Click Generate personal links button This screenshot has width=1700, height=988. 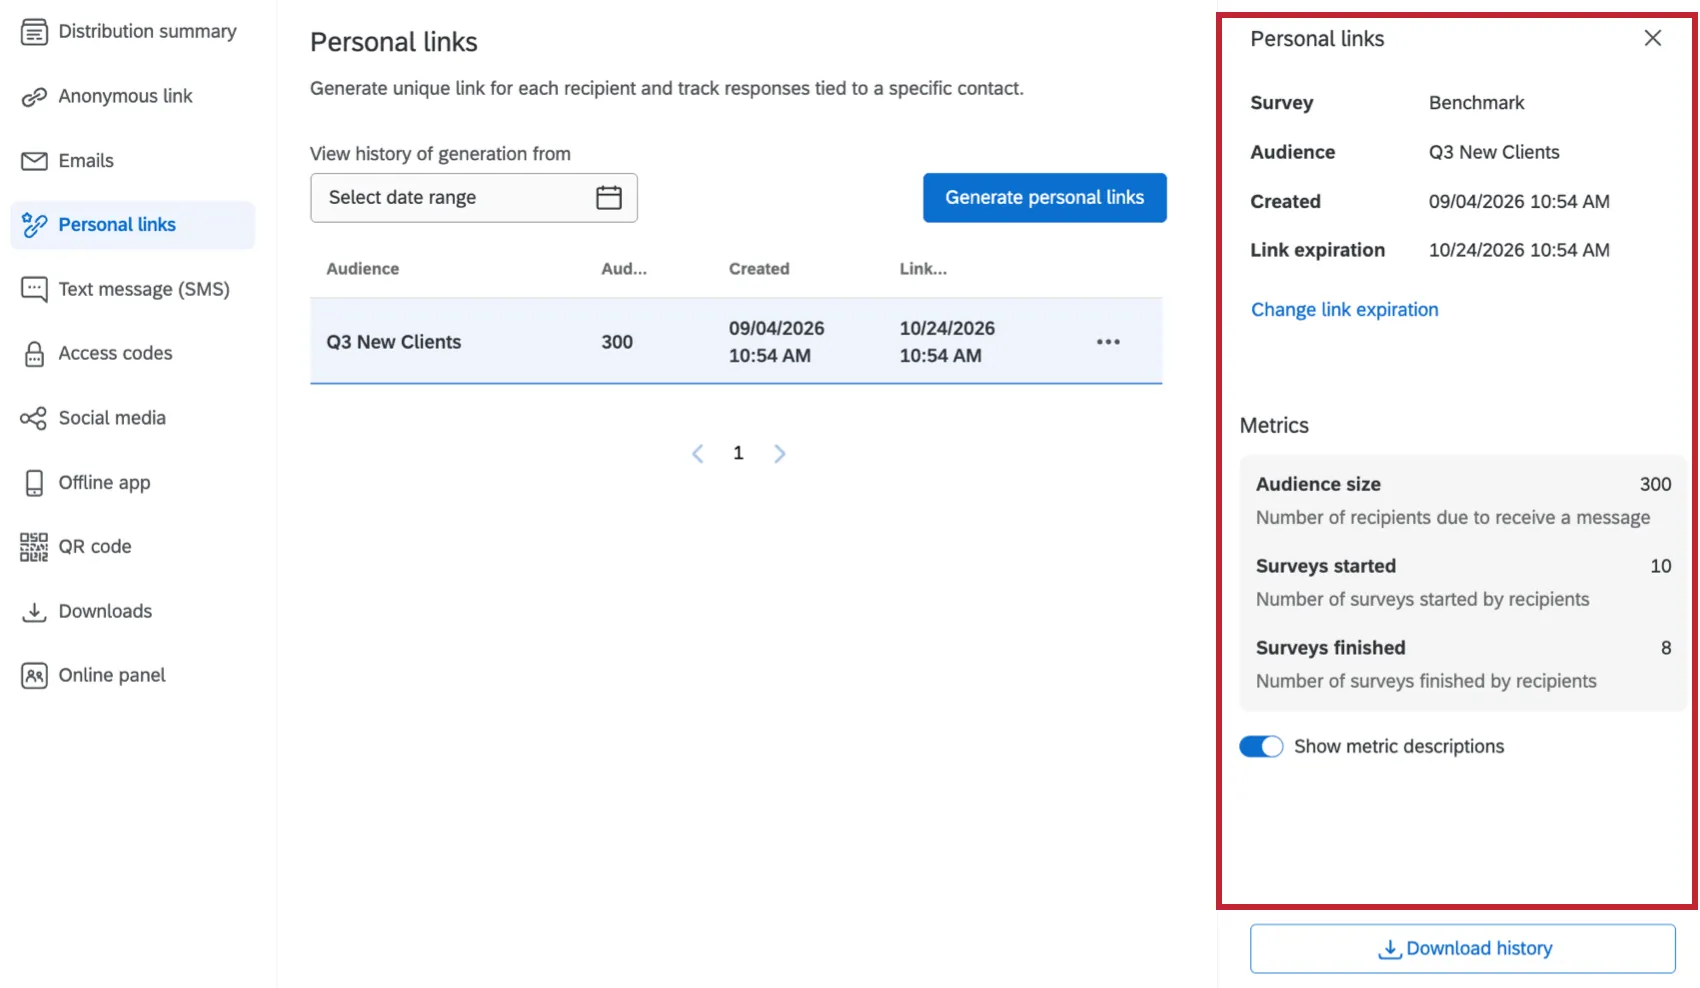1045,198
